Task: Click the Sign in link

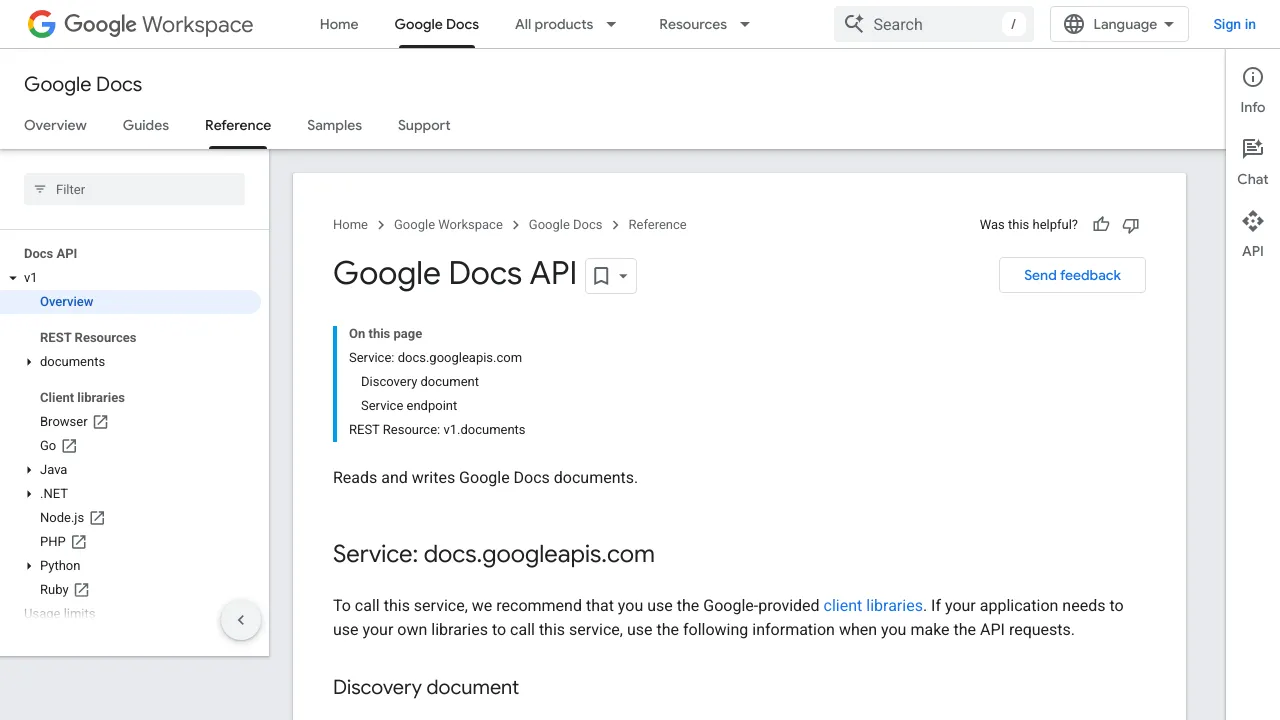Action: pos(1234,24)
